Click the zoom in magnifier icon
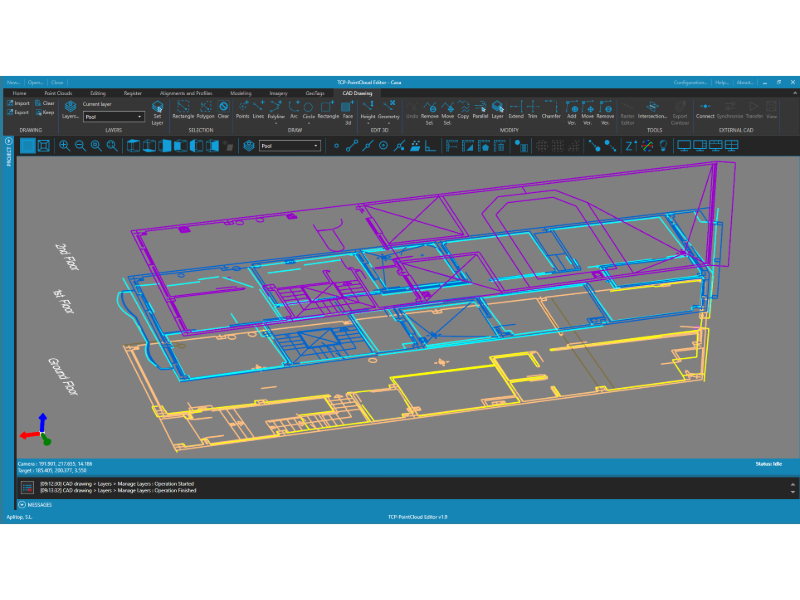Image resolution: width=800 pixels, height=600 pixels. coord(64,146)
